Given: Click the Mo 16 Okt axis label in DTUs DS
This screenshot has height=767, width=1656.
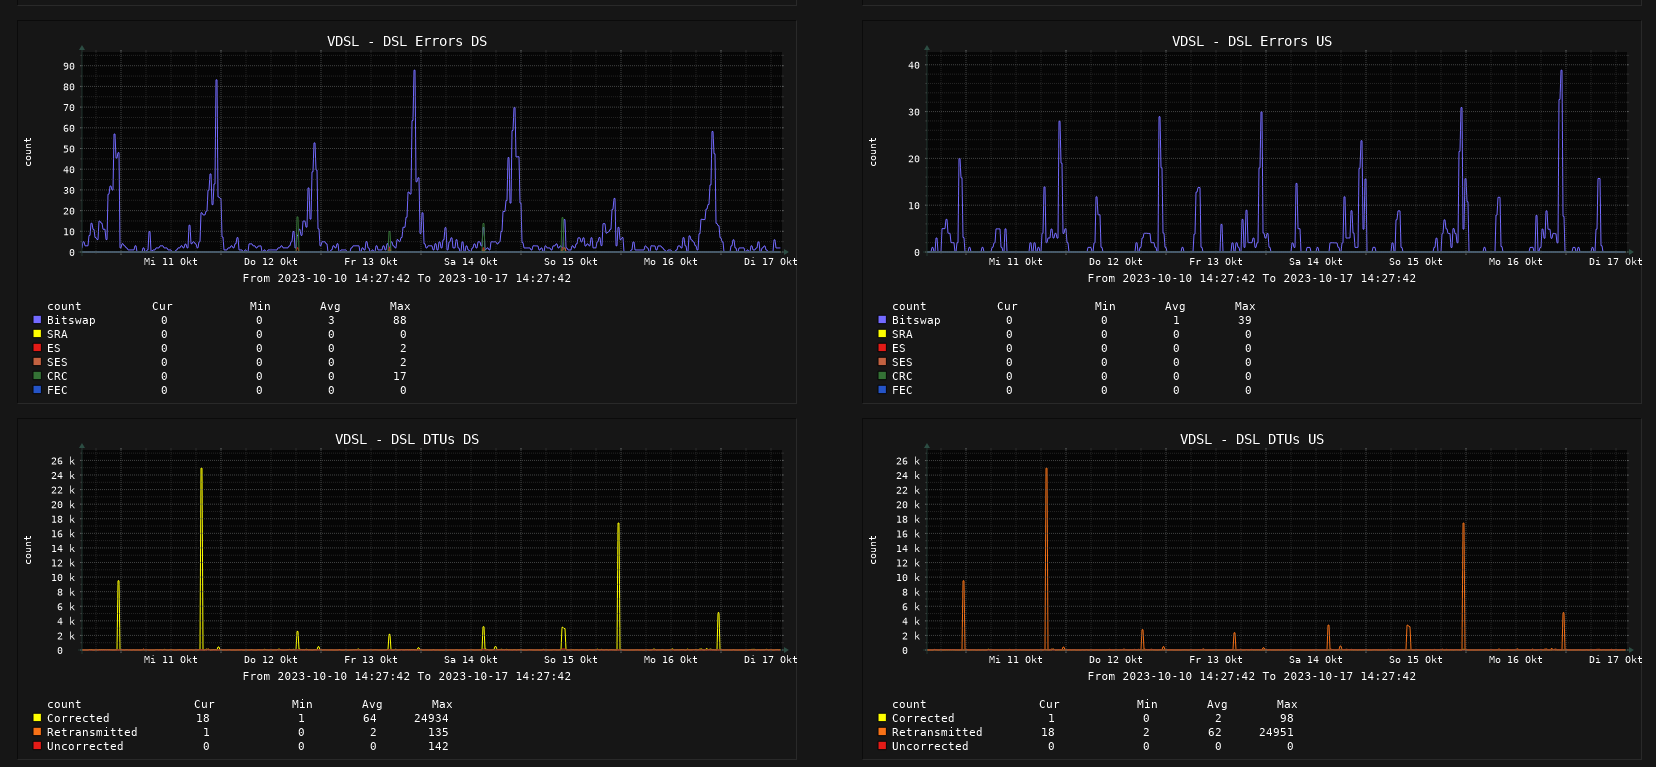Looking at the screenshot, I should (x=671, y=660).
